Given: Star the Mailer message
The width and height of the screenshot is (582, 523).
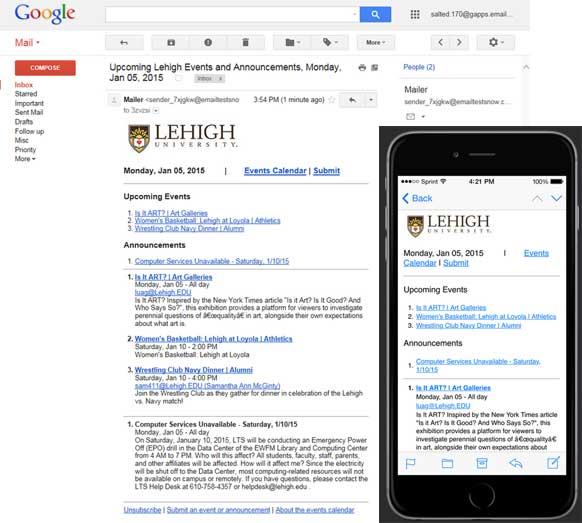Looking at the screenshot, I should pos(332,99).
